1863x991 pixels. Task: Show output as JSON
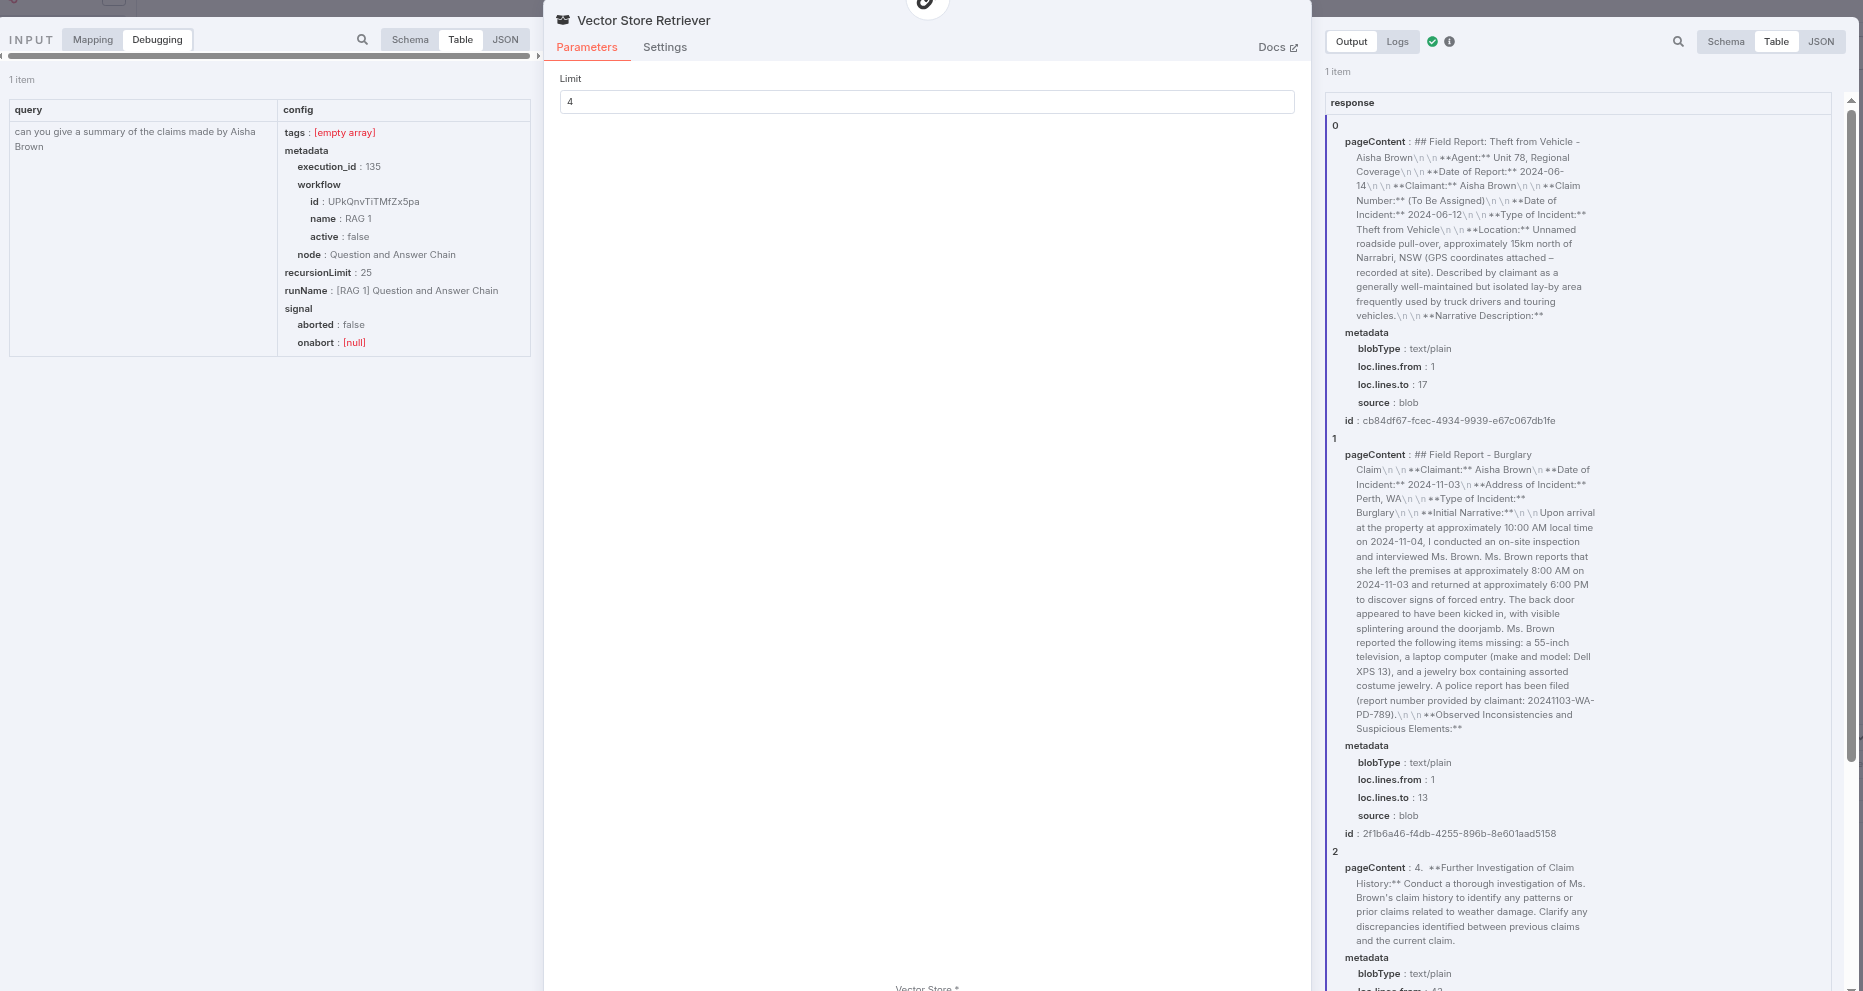(x=1820, y=42)
